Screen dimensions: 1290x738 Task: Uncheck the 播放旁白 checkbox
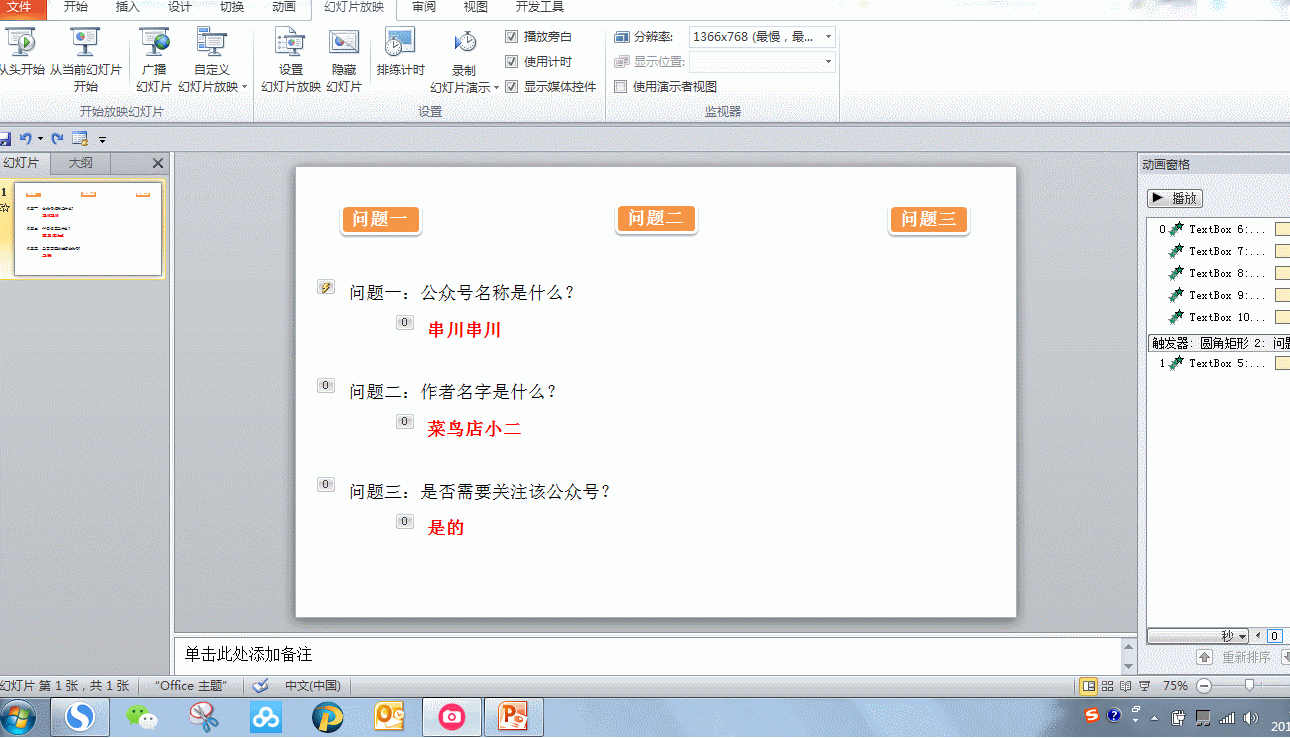point(511,36)
